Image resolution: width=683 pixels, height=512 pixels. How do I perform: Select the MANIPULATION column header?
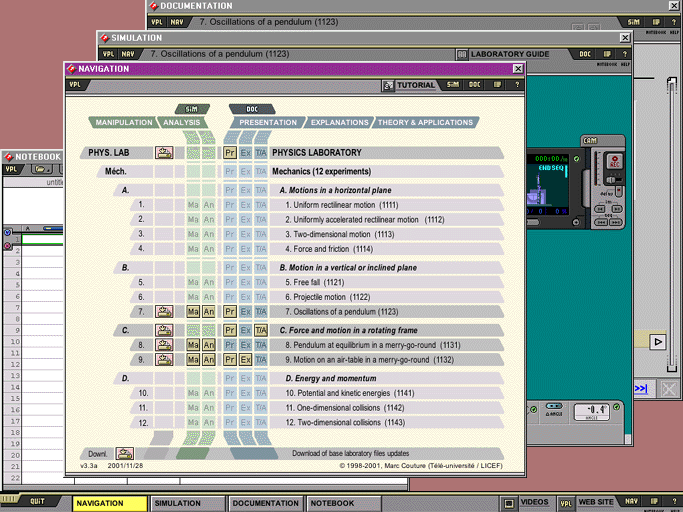(123, 123)
